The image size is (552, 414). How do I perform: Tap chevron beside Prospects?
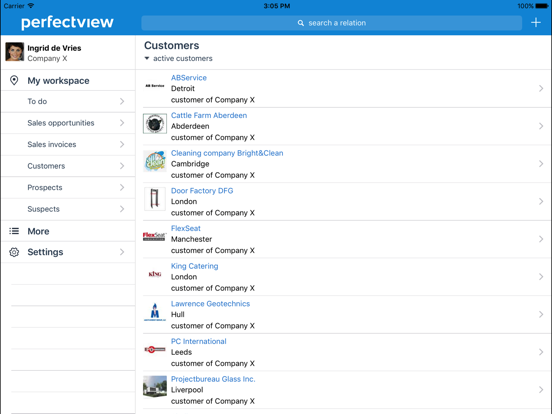click(x=122, y=187)
